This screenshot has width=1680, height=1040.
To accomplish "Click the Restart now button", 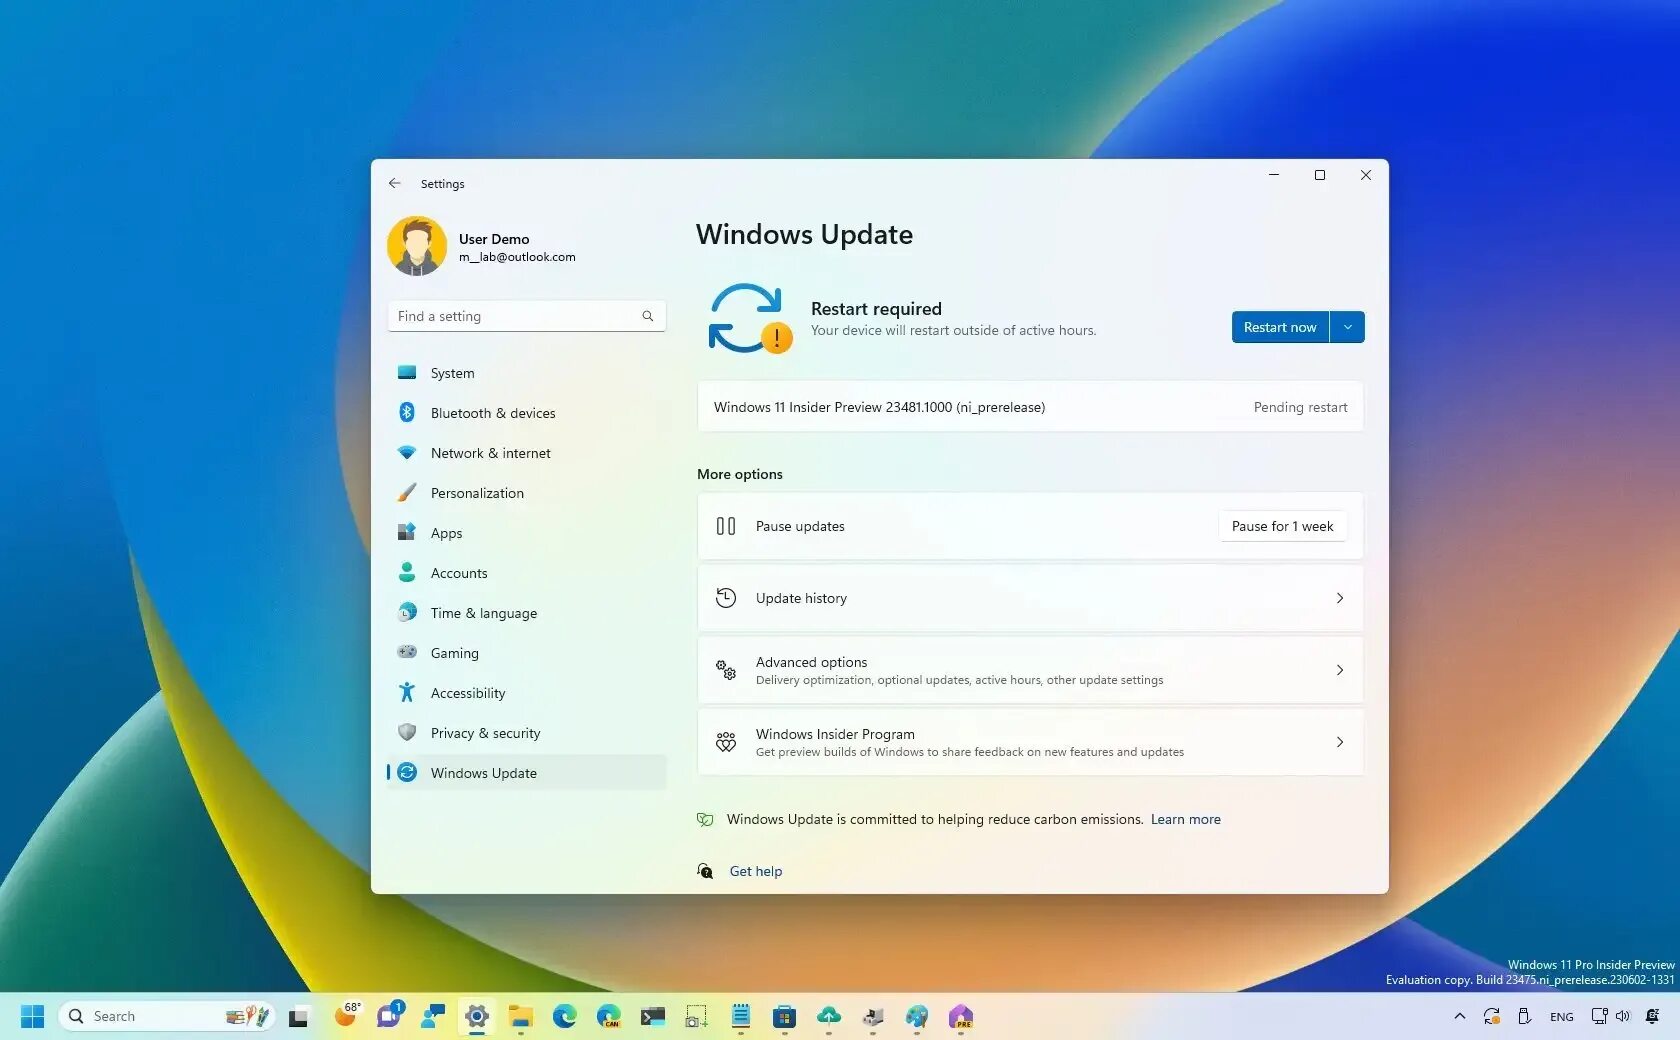I will (1280, 327).
